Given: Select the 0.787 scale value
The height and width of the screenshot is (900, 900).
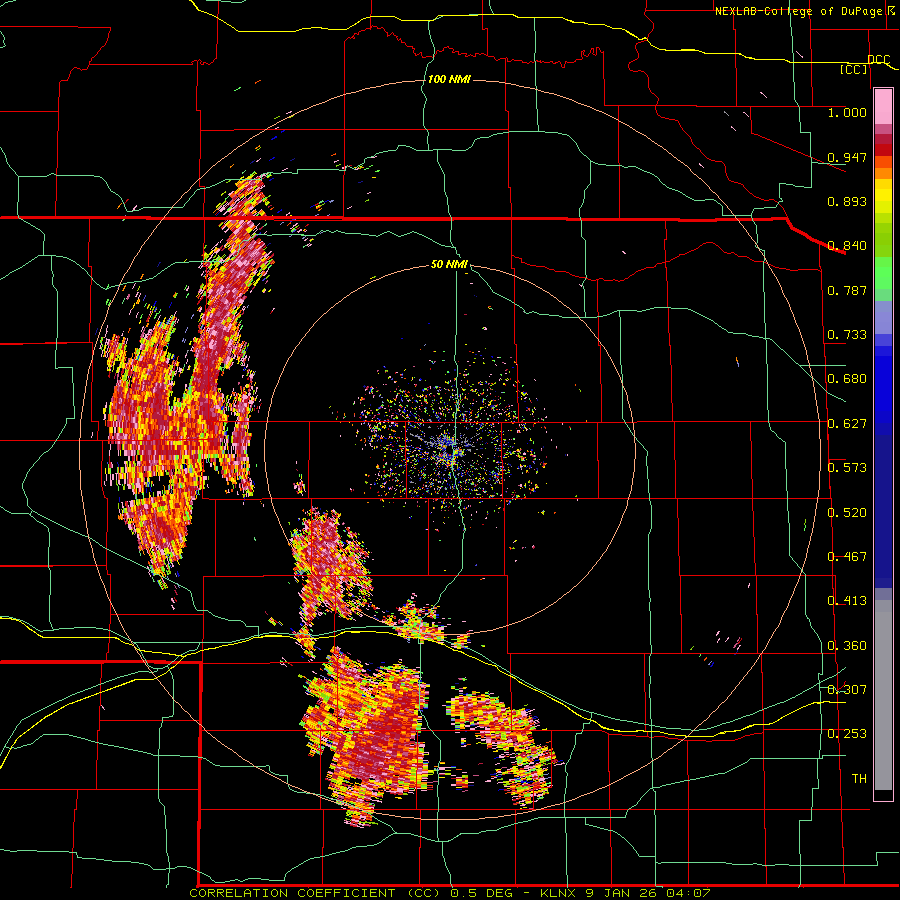Looking at the screenshot, I should pyautogui.click(x=847, y=290).
